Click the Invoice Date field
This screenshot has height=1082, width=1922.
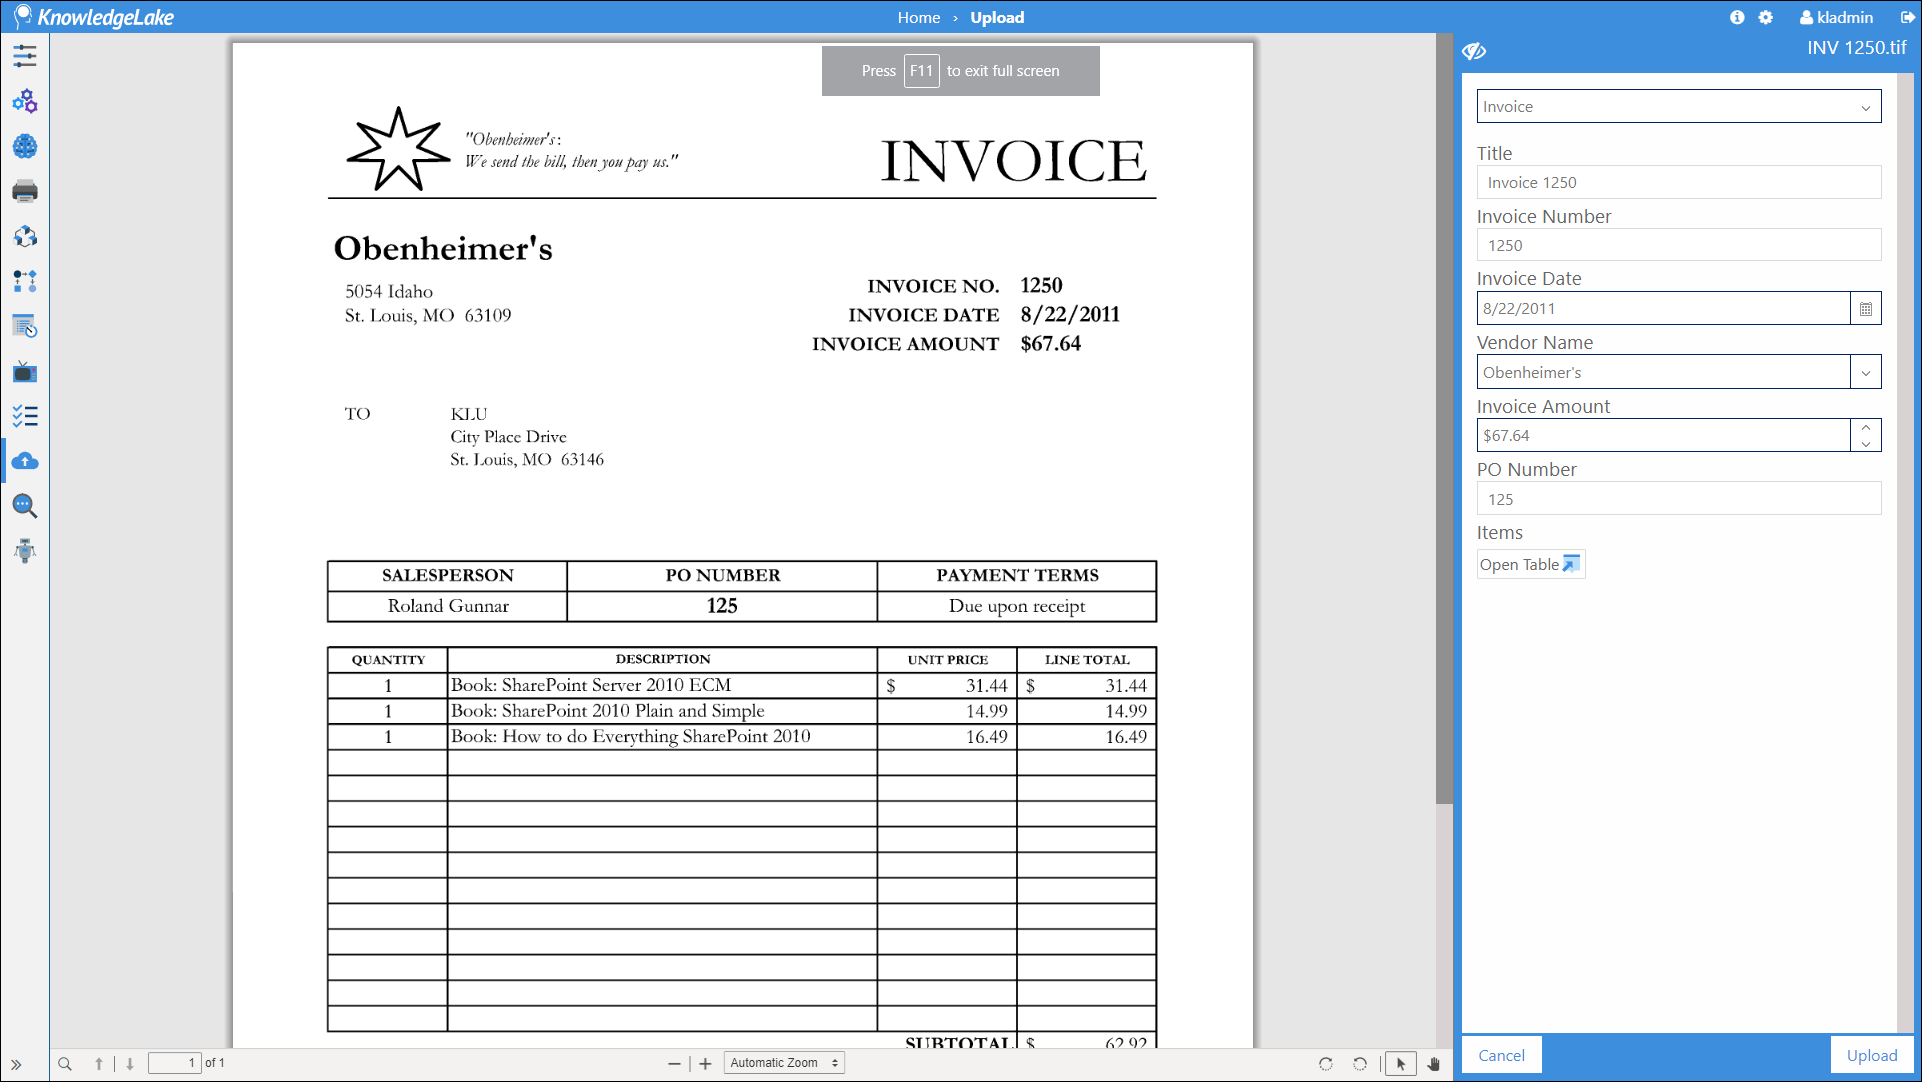pos(1663,308)
